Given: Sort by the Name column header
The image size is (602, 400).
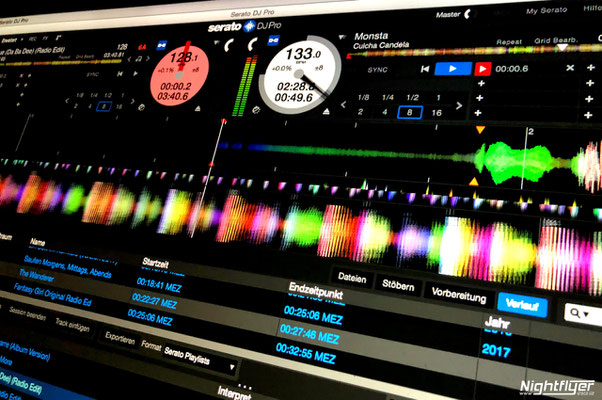Looking at the screenshot, I should click(38, 242).
